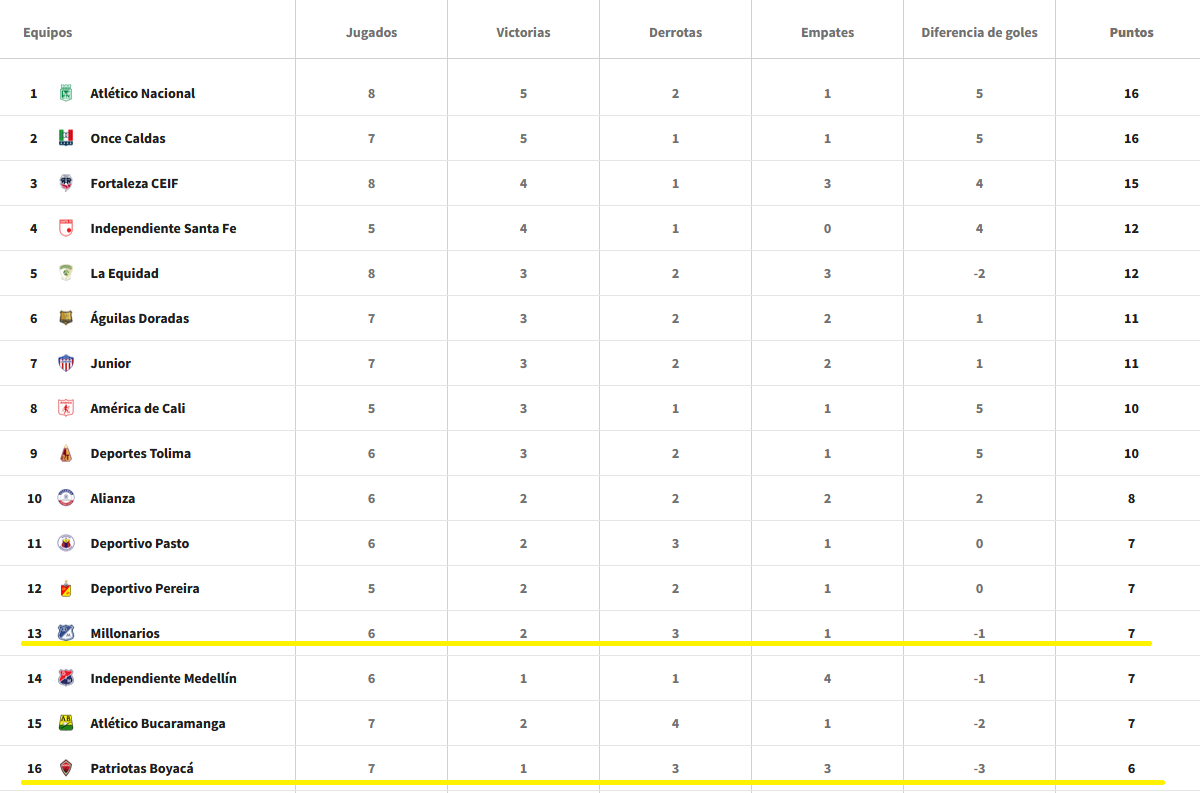Select the Deportivo Pereira team name
Image resolution: width=1200 pixels, height=793 pixels.
145,588
